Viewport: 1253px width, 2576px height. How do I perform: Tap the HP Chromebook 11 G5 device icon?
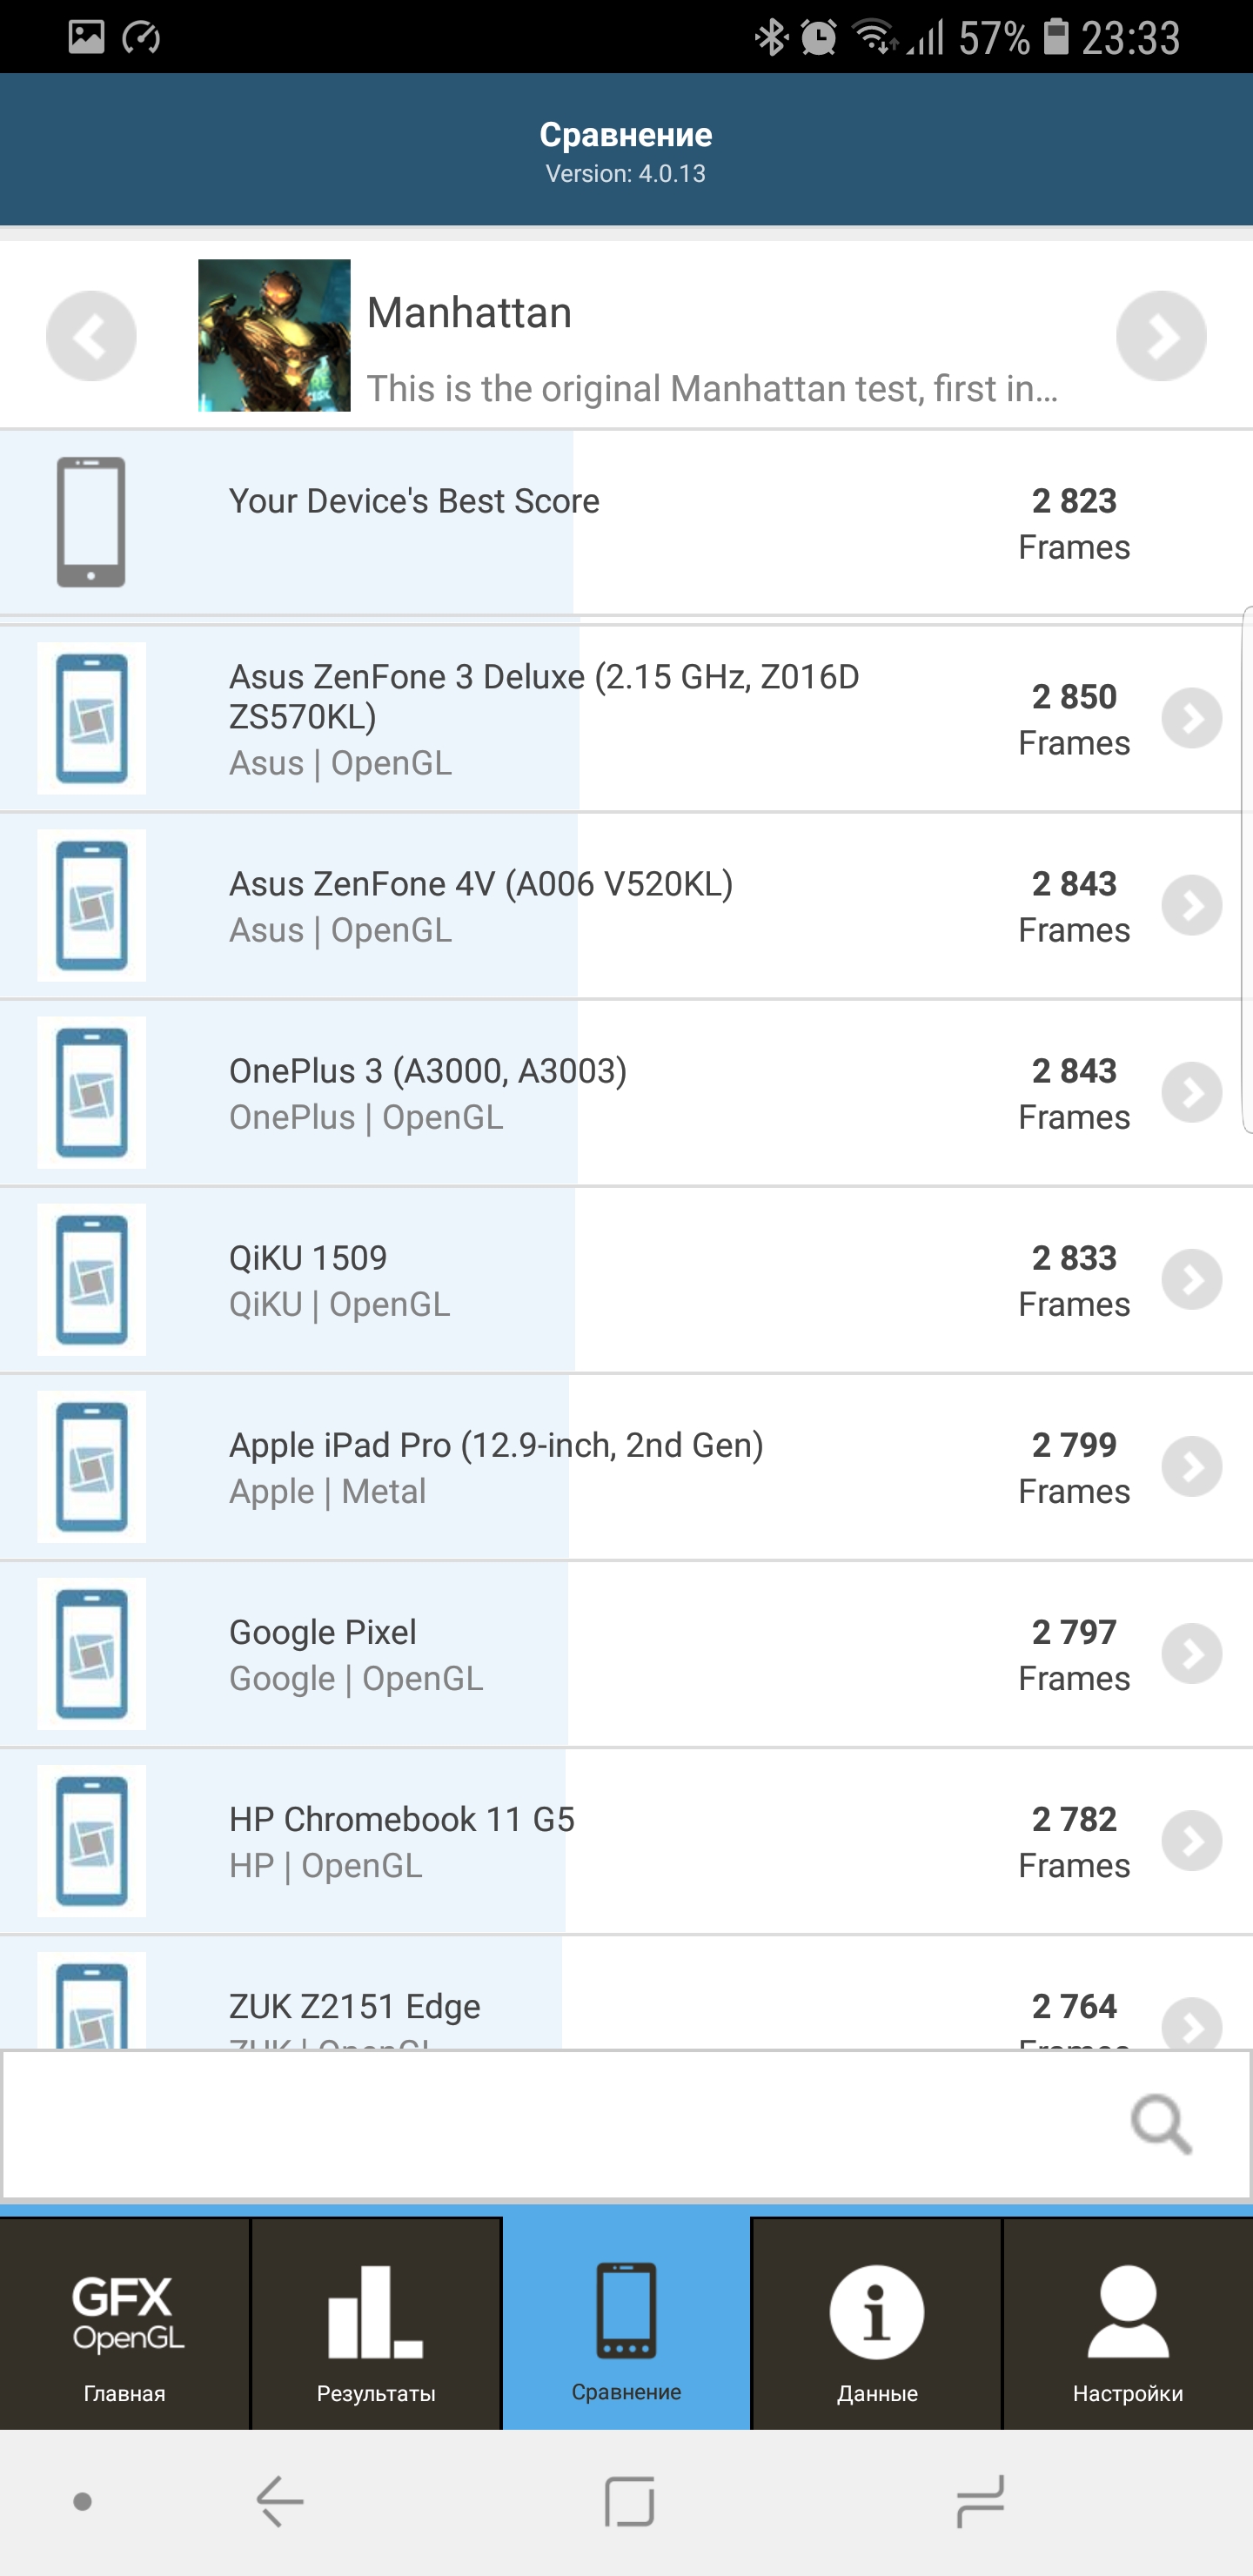point(92,1841)
